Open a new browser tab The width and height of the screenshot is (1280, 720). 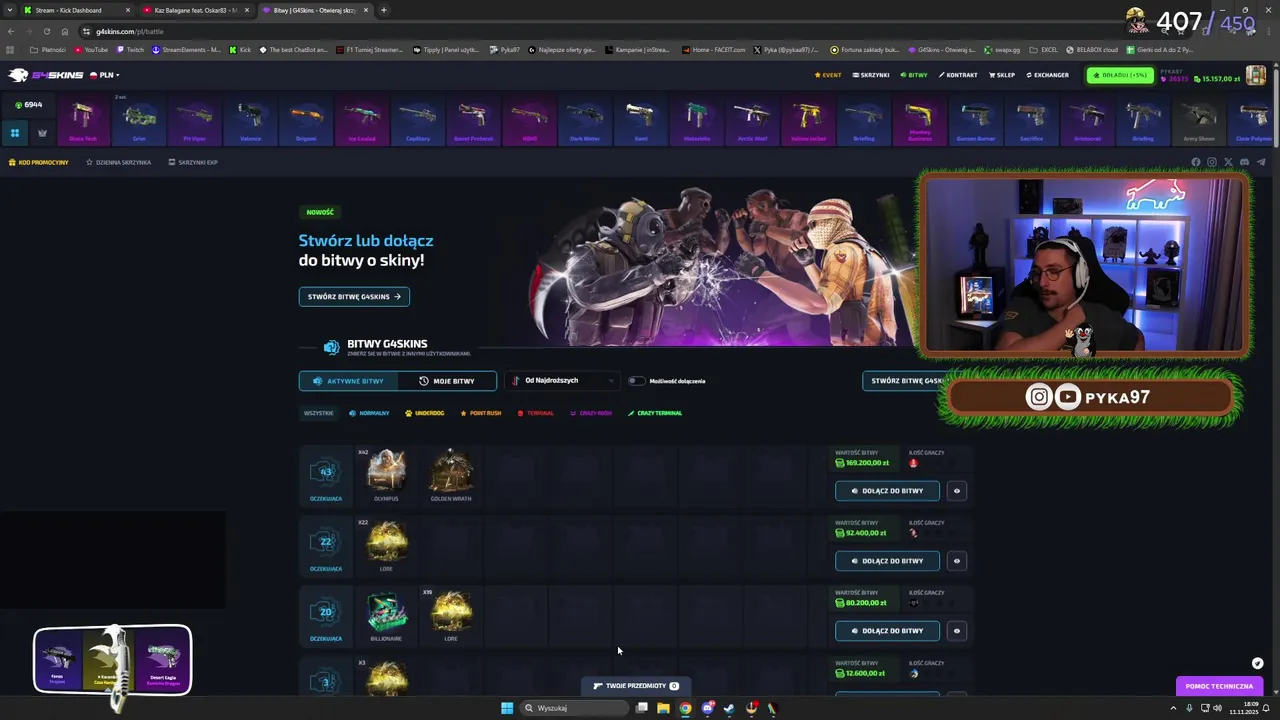384,10
